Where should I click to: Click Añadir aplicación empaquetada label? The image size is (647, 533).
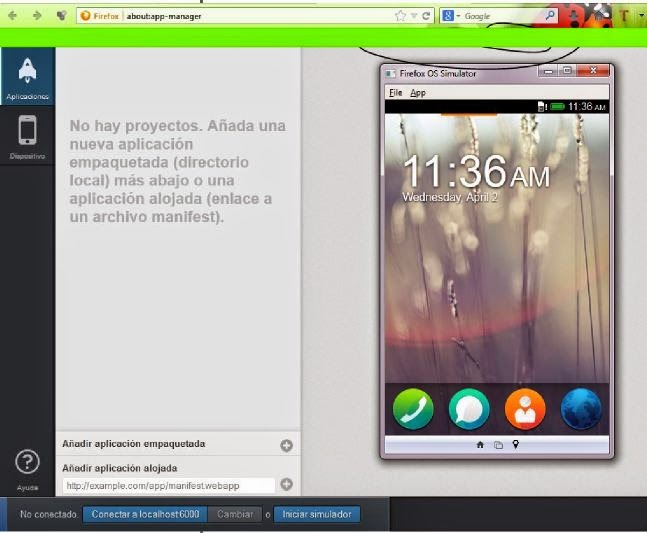pyautogui.click(x=134, y=444)
